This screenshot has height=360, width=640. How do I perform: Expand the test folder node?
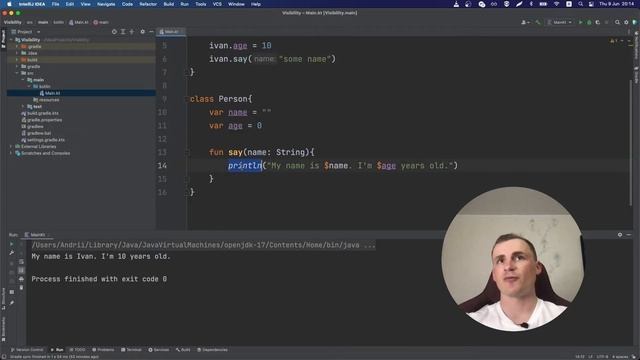pyautogui.click(x=23, y=107)
